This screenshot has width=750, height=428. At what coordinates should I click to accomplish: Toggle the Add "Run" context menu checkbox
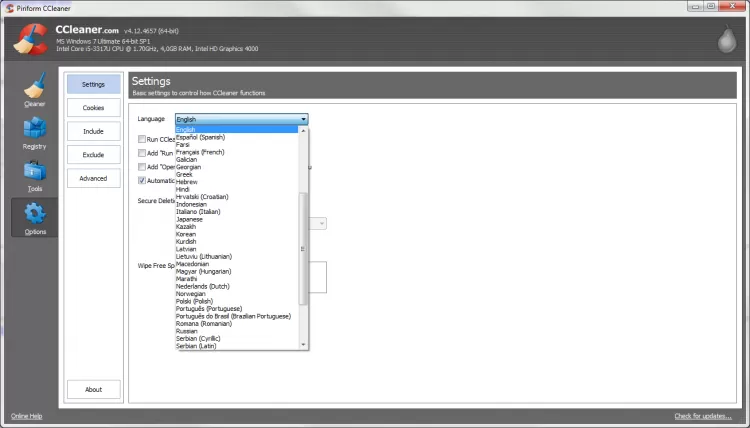(x=142, y=153)
